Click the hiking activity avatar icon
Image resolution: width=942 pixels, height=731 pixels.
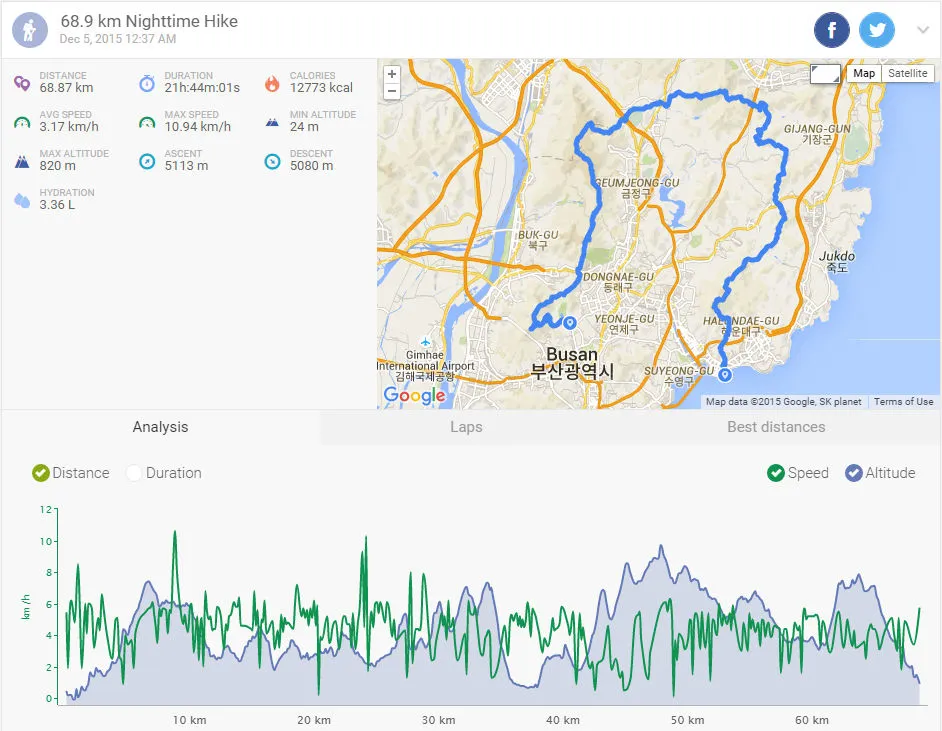click(29, 29)
